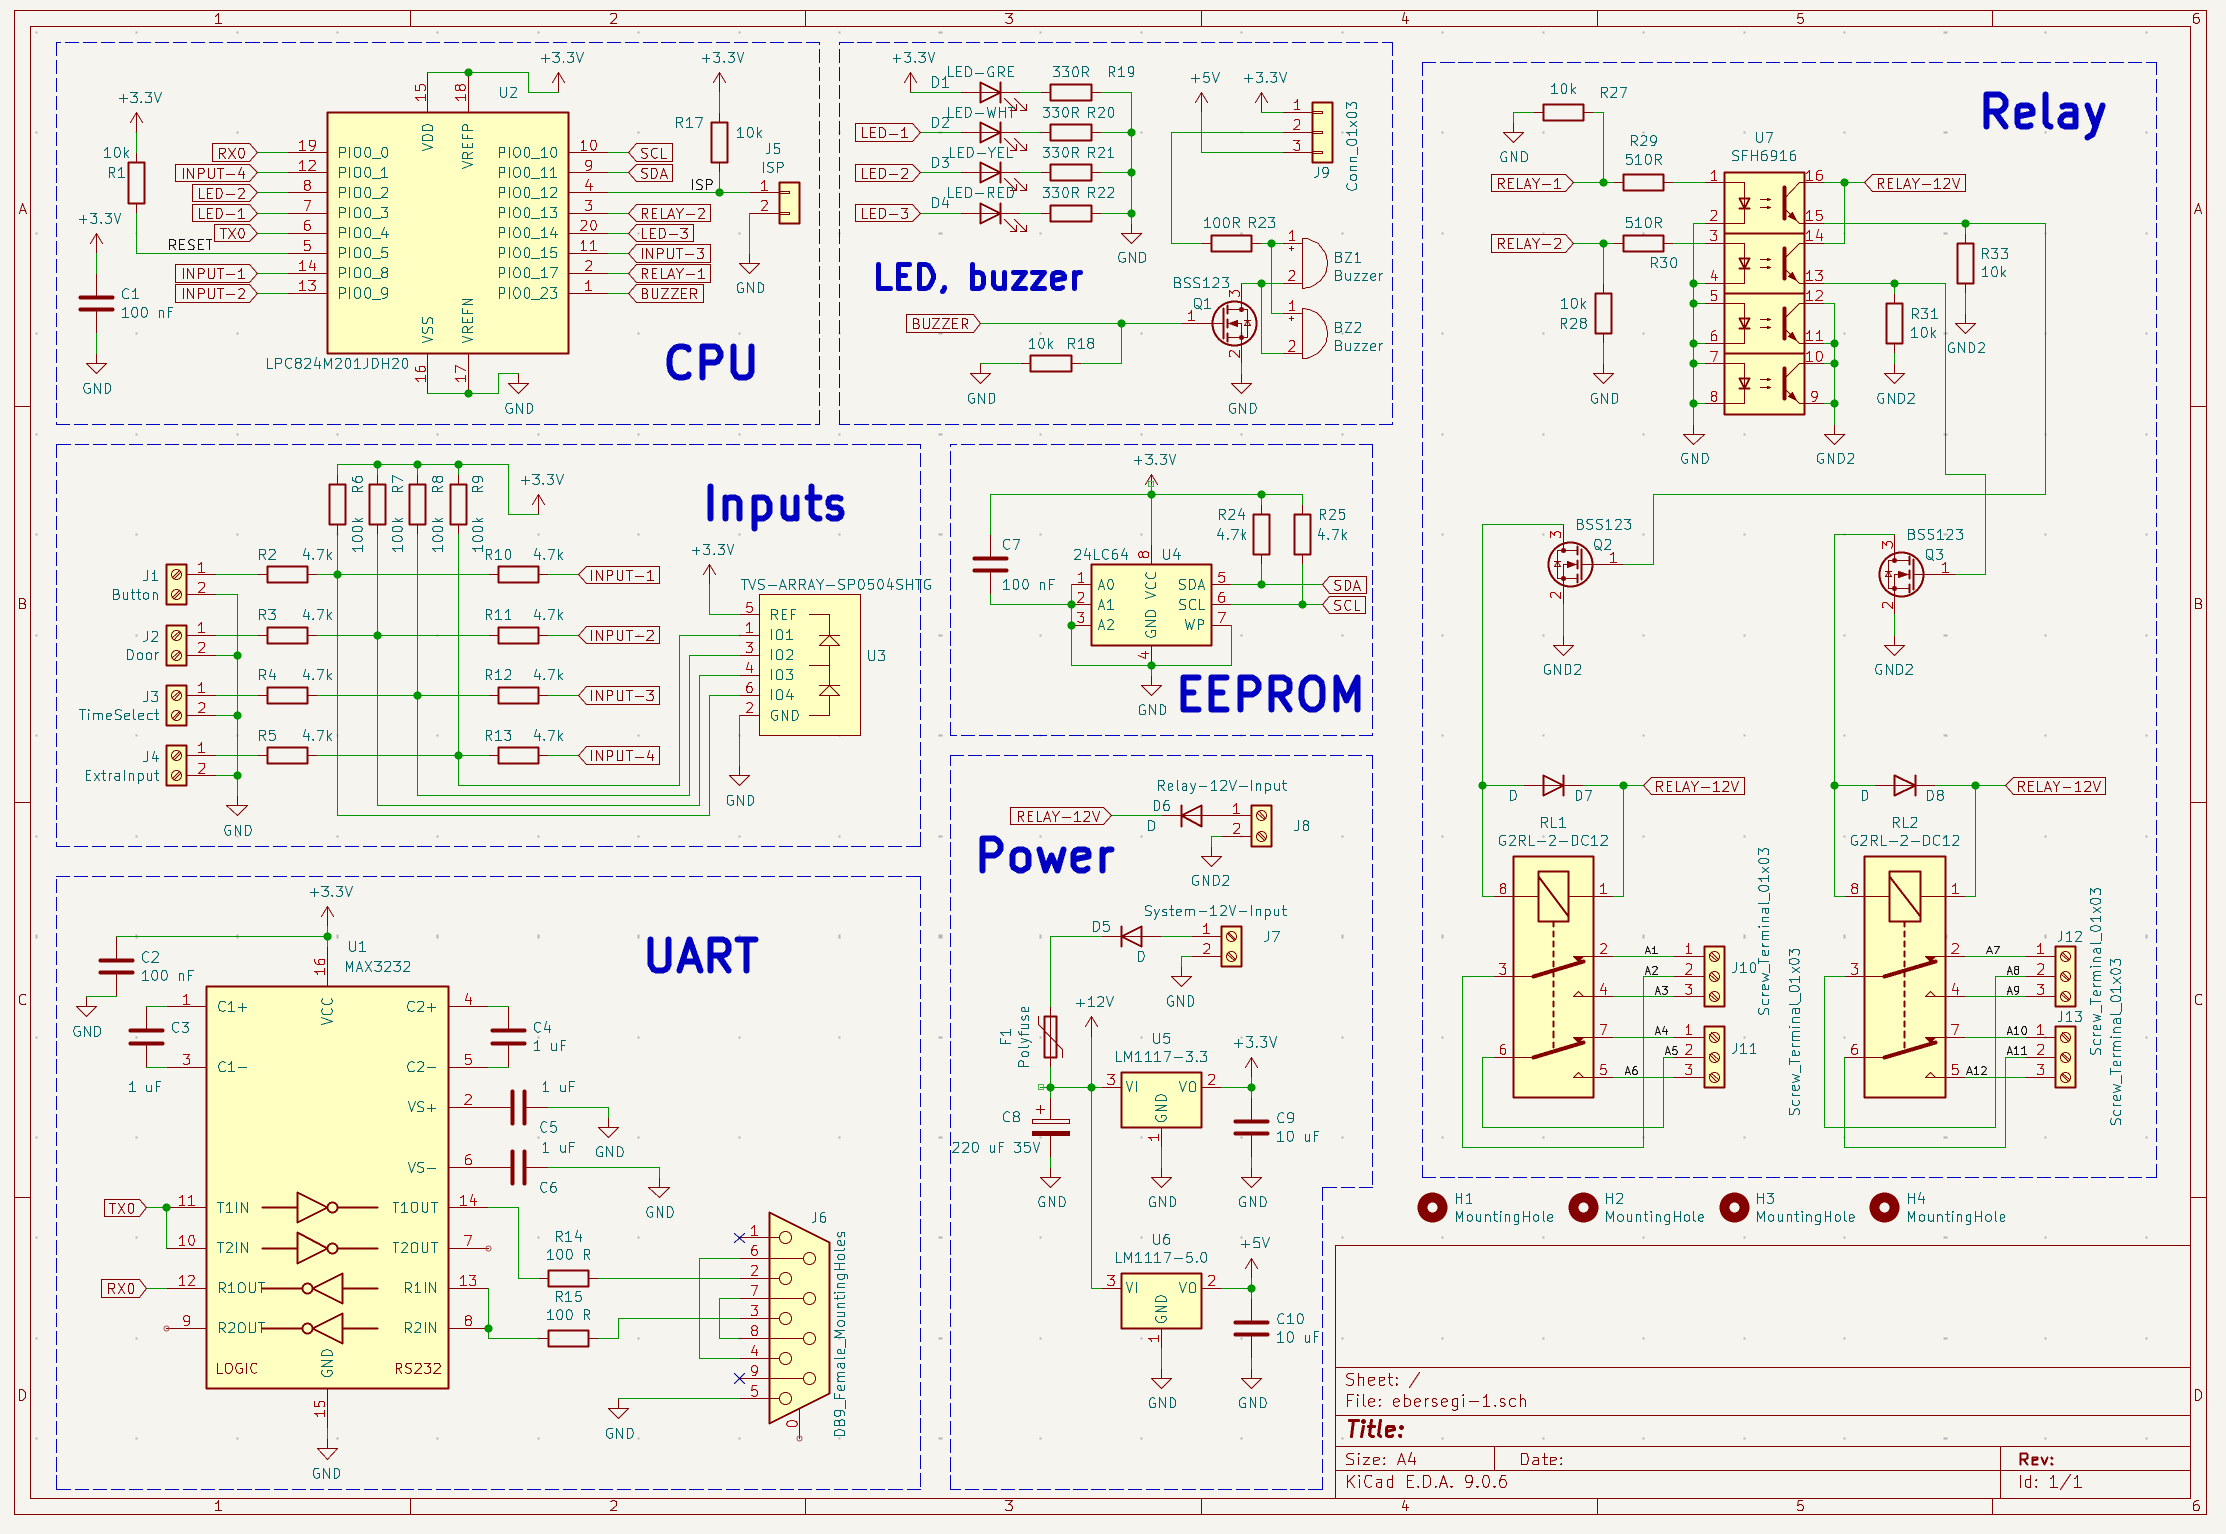
Task: Select the J10 screw terminal connector
Action: tap(1714, 975)
